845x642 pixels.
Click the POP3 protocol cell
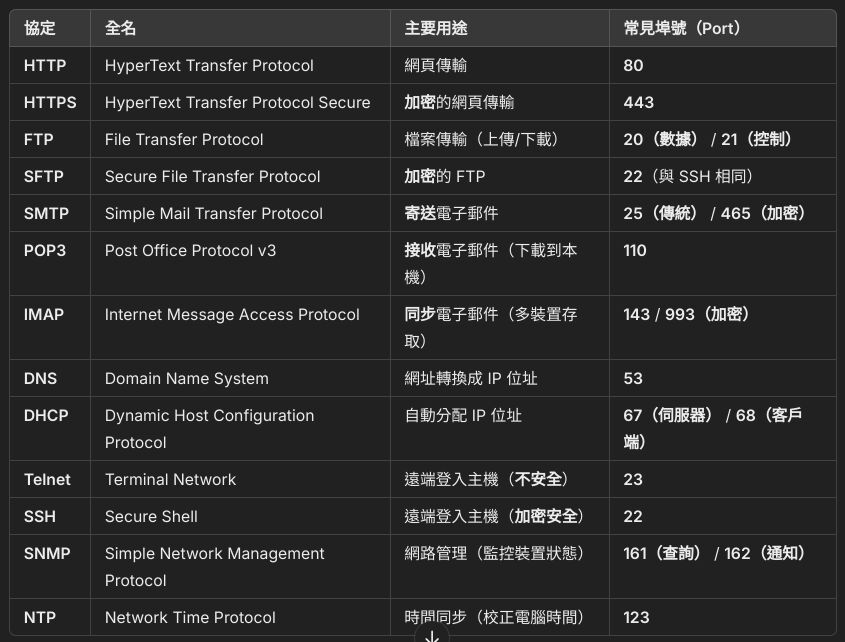pyautogui.click(x=45, y=250)
